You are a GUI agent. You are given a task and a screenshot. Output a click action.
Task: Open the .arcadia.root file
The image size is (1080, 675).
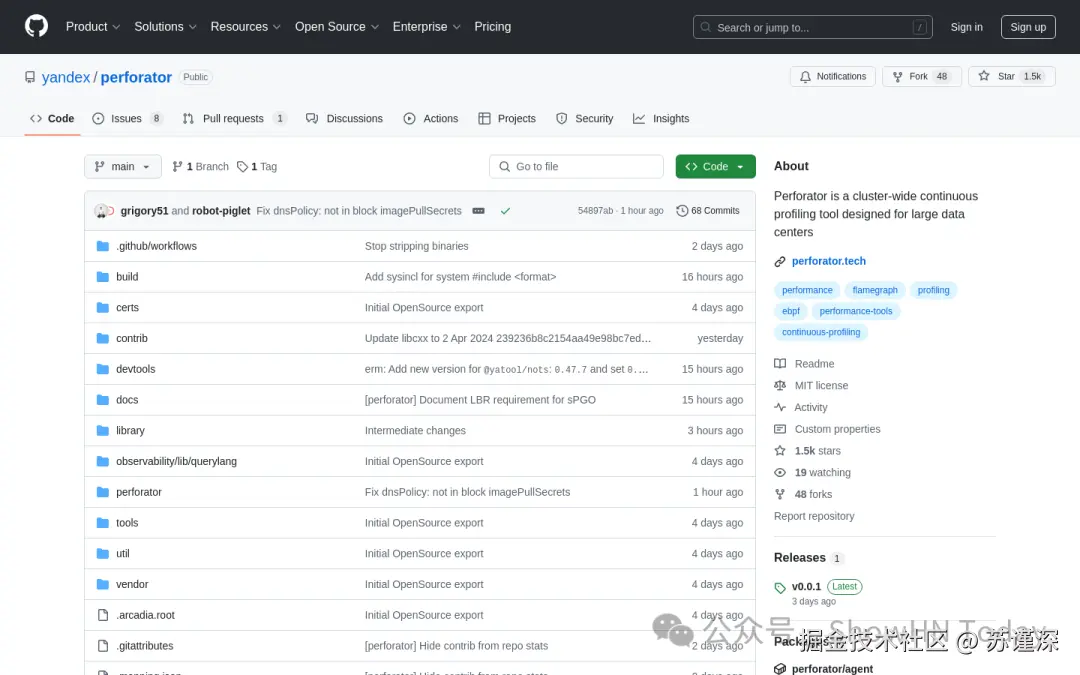coord(145,615)
